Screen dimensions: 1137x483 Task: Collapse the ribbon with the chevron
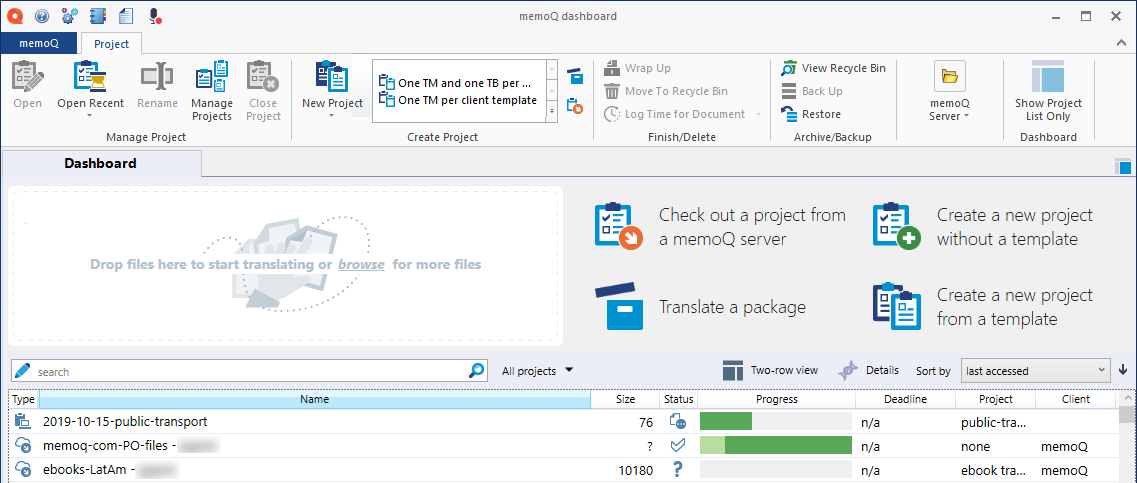[1120, 44]
